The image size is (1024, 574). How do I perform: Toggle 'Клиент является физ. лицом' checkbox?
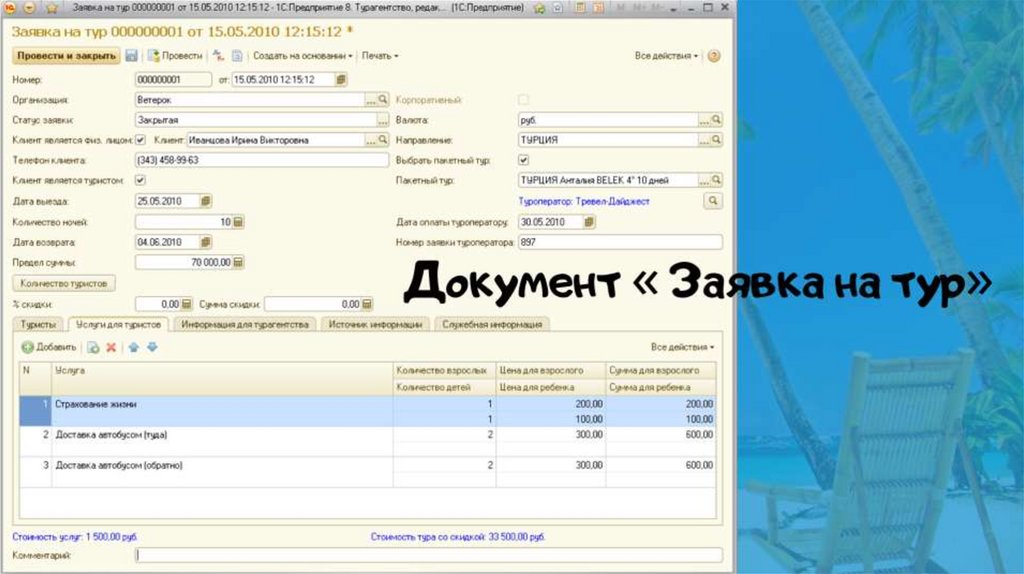coord(140,140)
